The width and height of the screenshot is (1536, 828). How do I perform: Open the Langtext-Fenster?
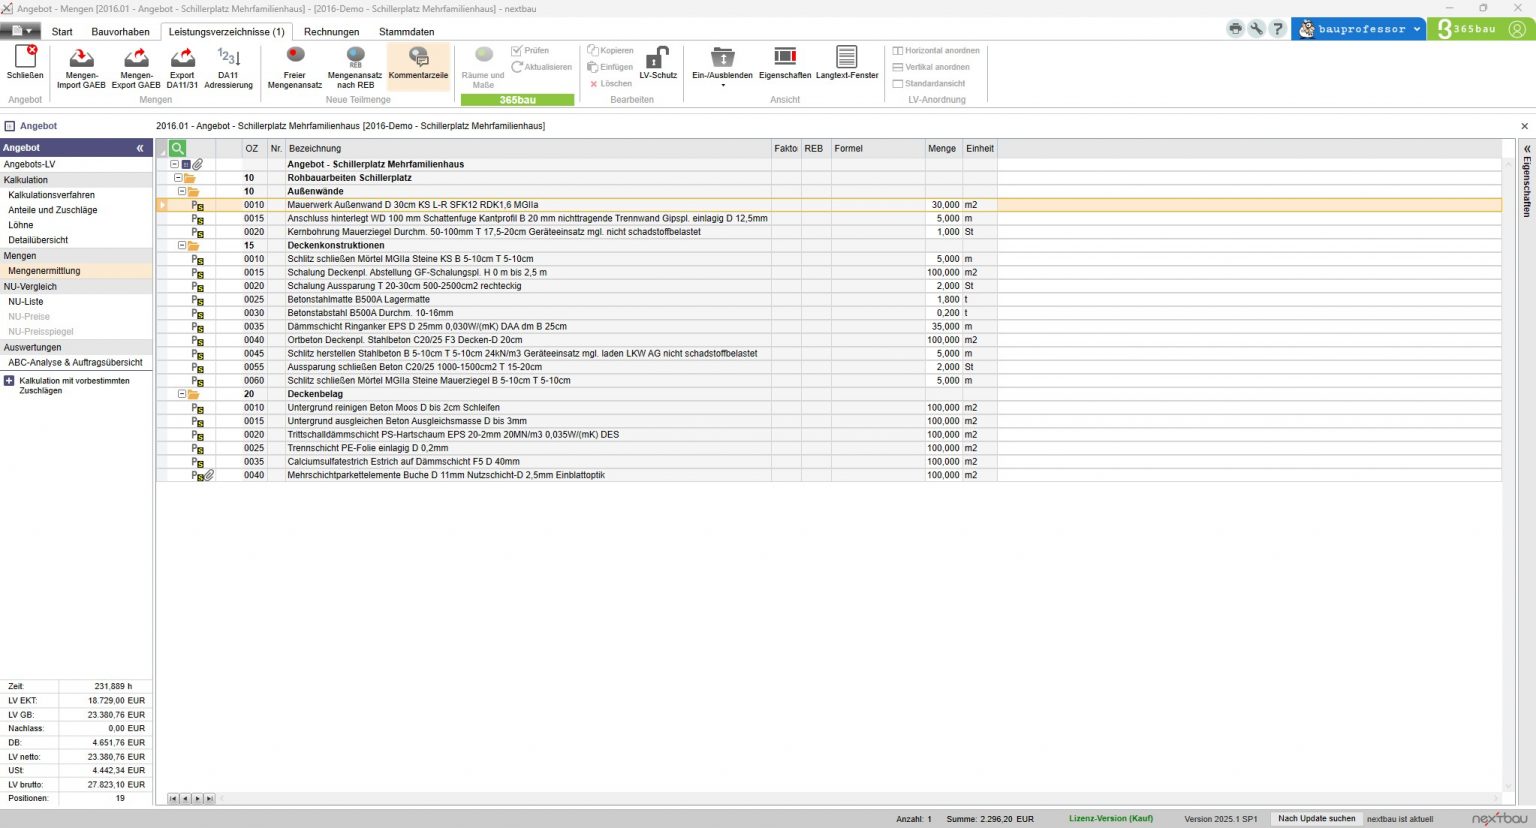point(847,58)
